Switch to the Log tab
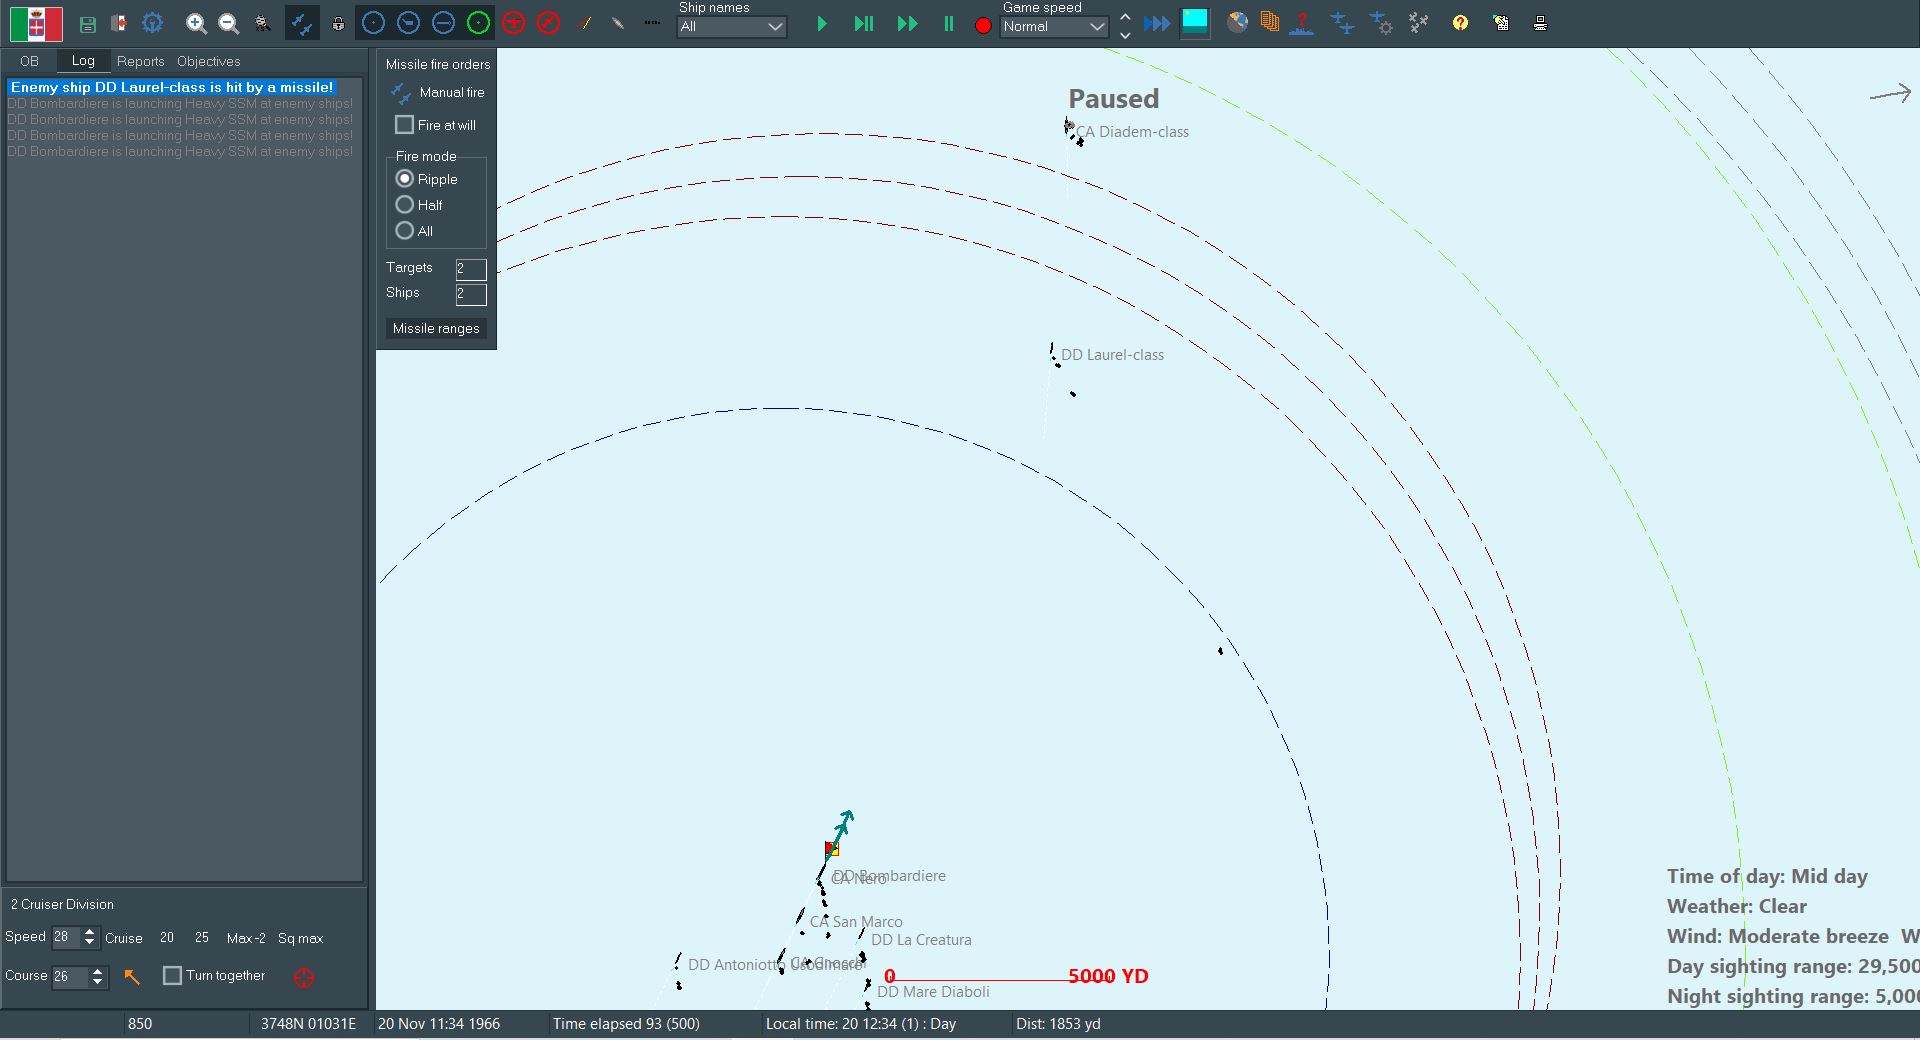The height and width of the screenshot is (1040, 1920). (83, 60)
